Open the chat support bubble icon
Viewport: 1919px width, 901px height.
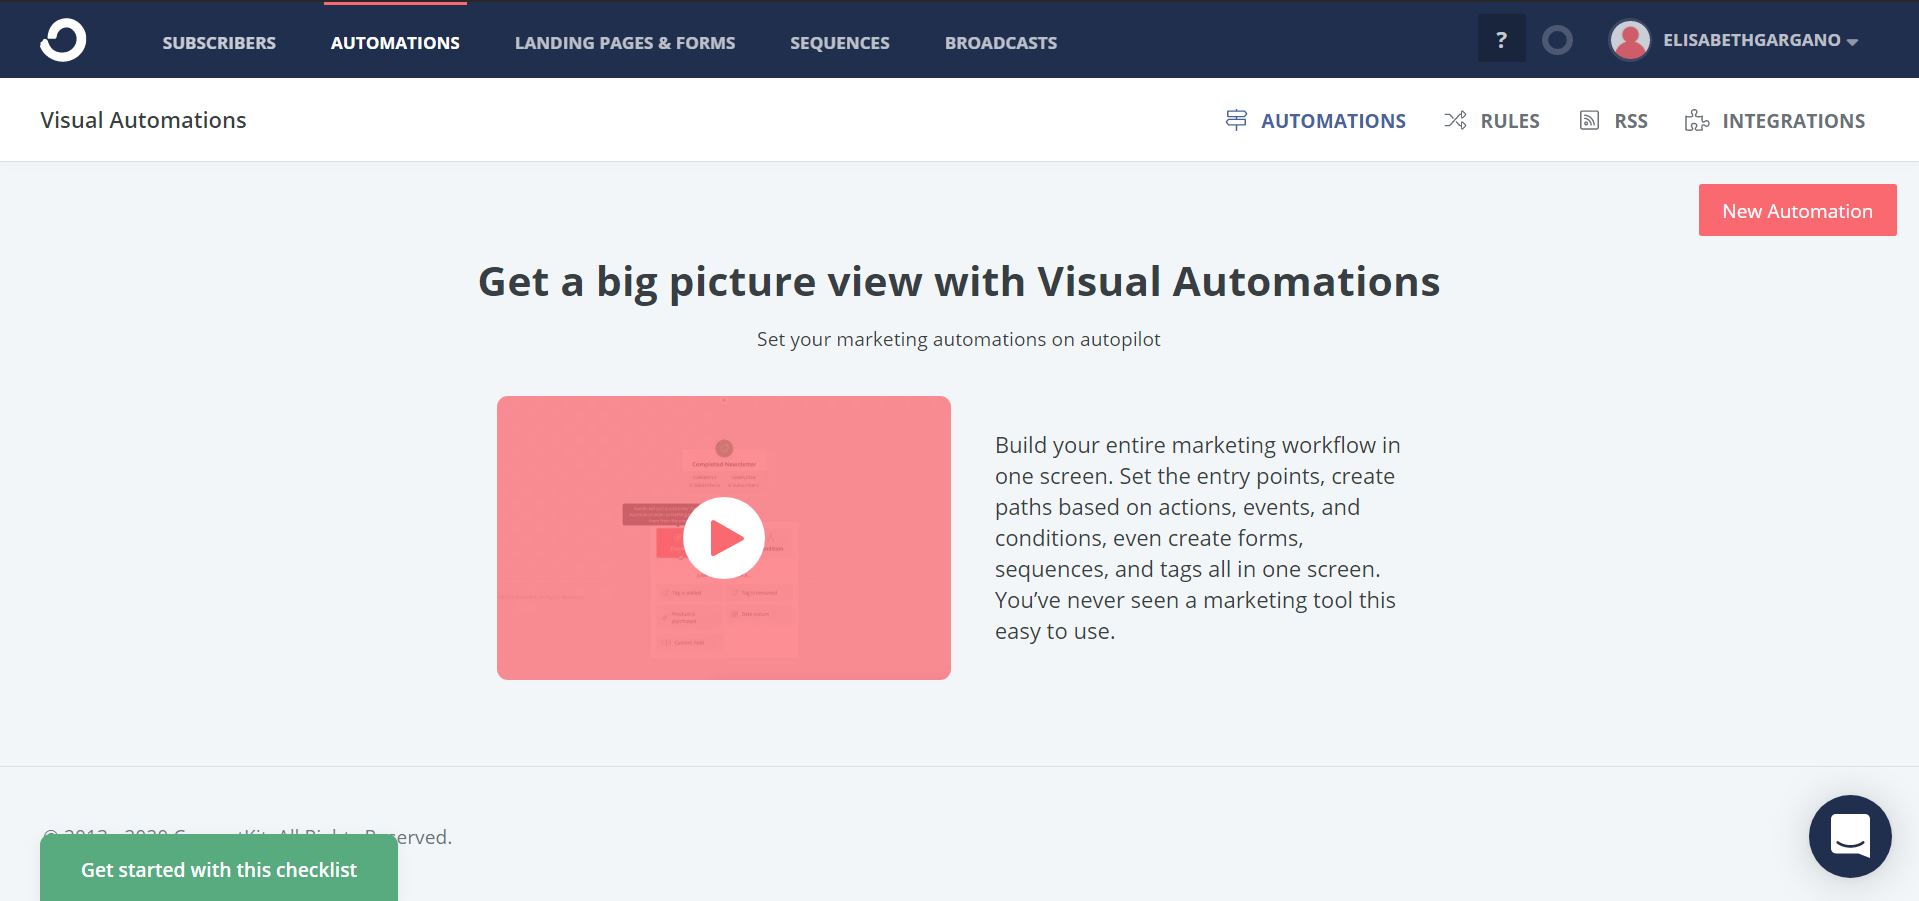(x=1850, y=836)
